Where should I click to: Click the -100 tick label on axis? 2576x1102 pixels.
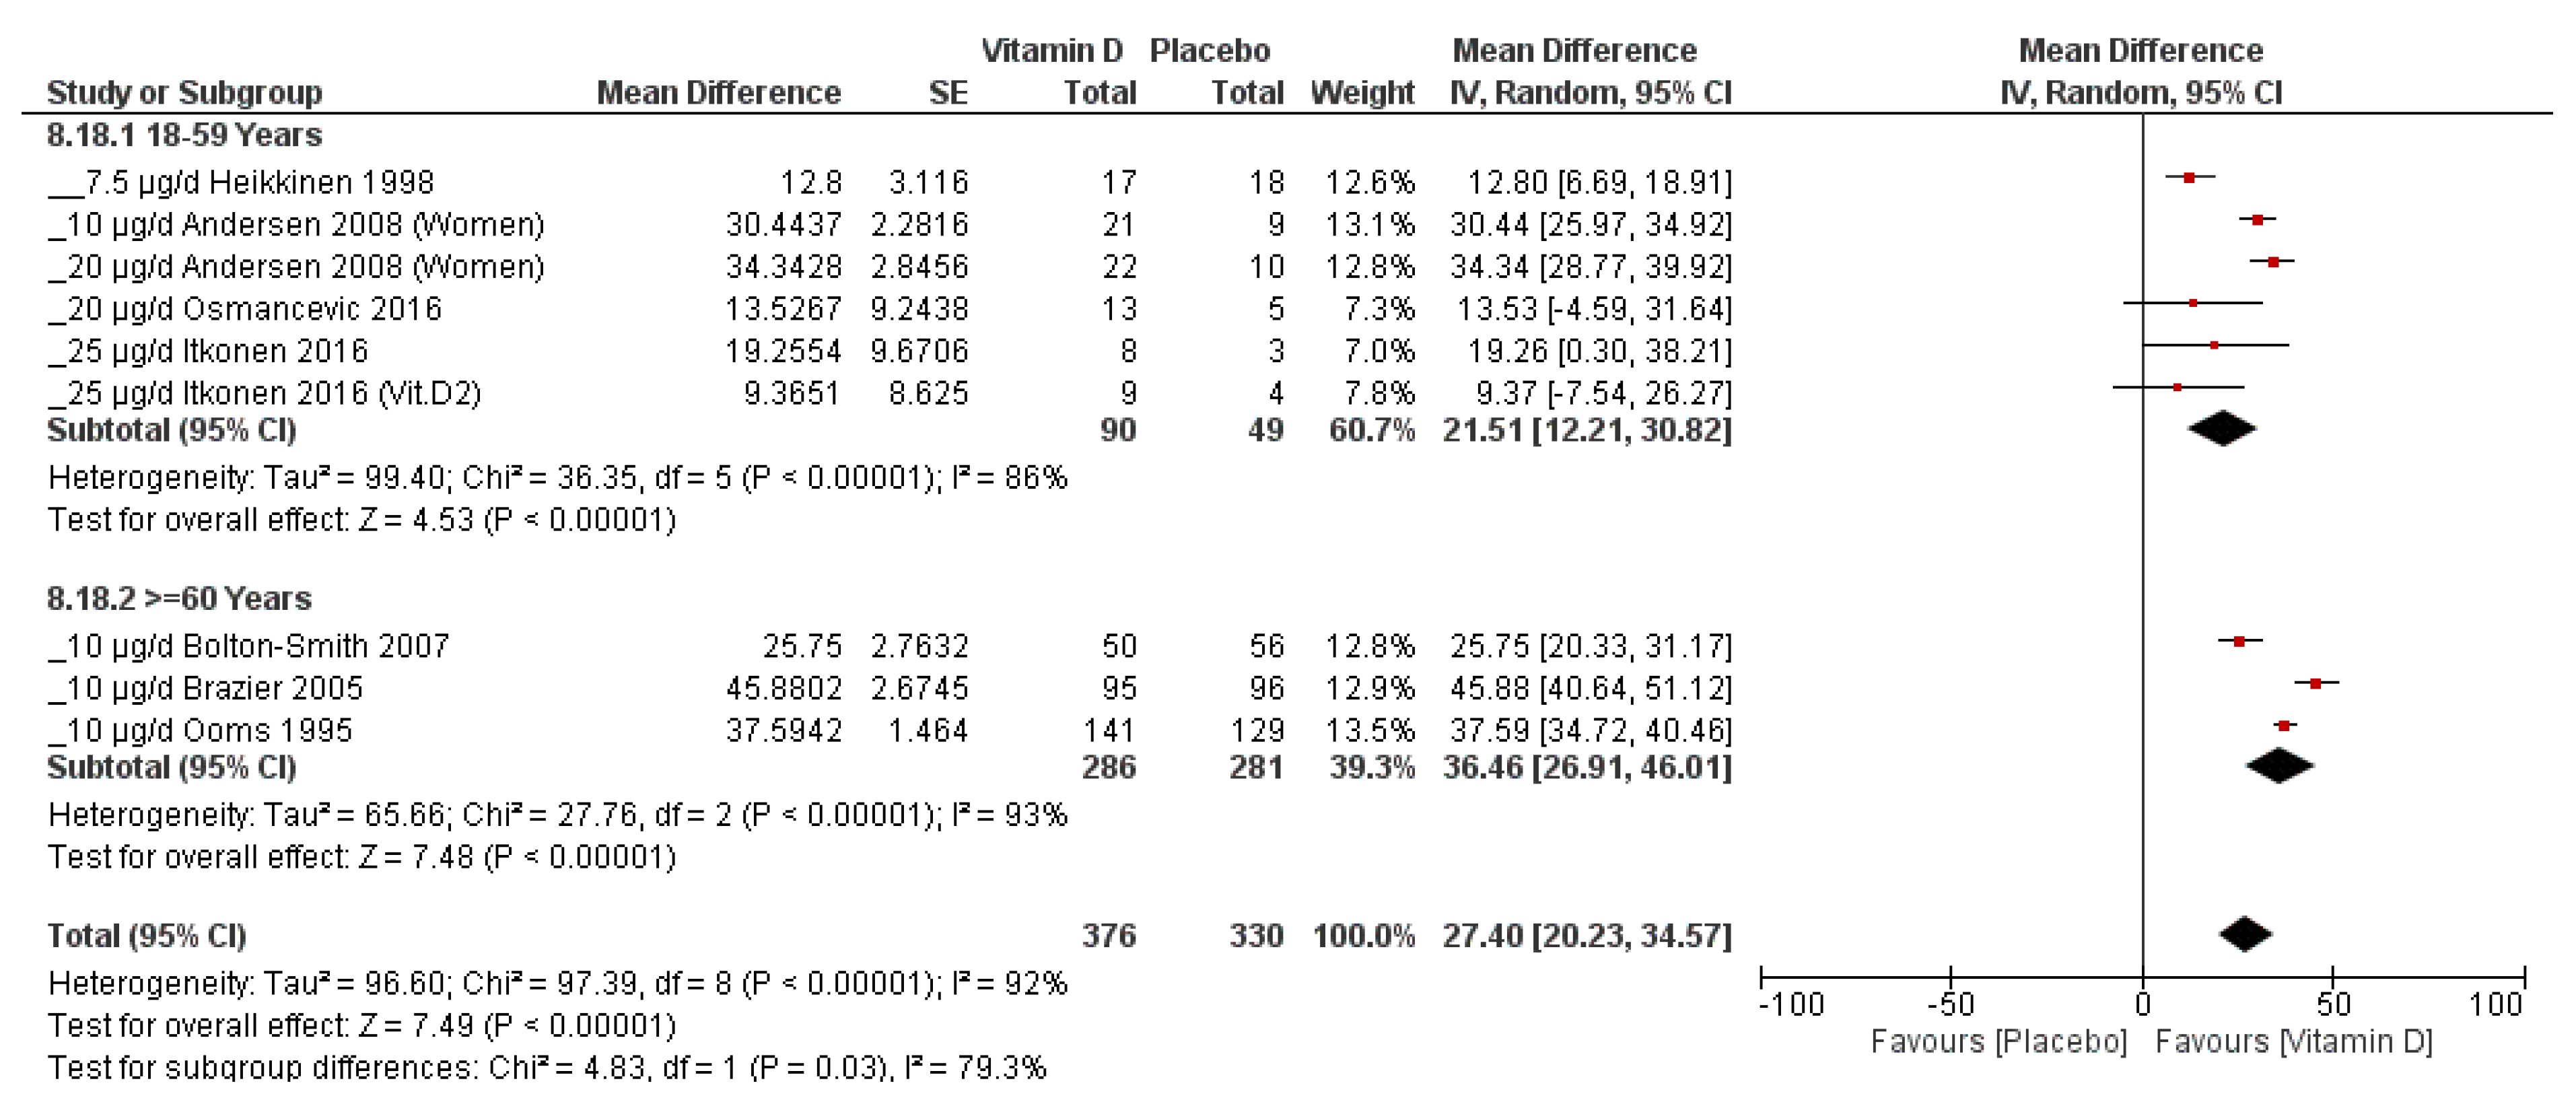(1791, 1004)
